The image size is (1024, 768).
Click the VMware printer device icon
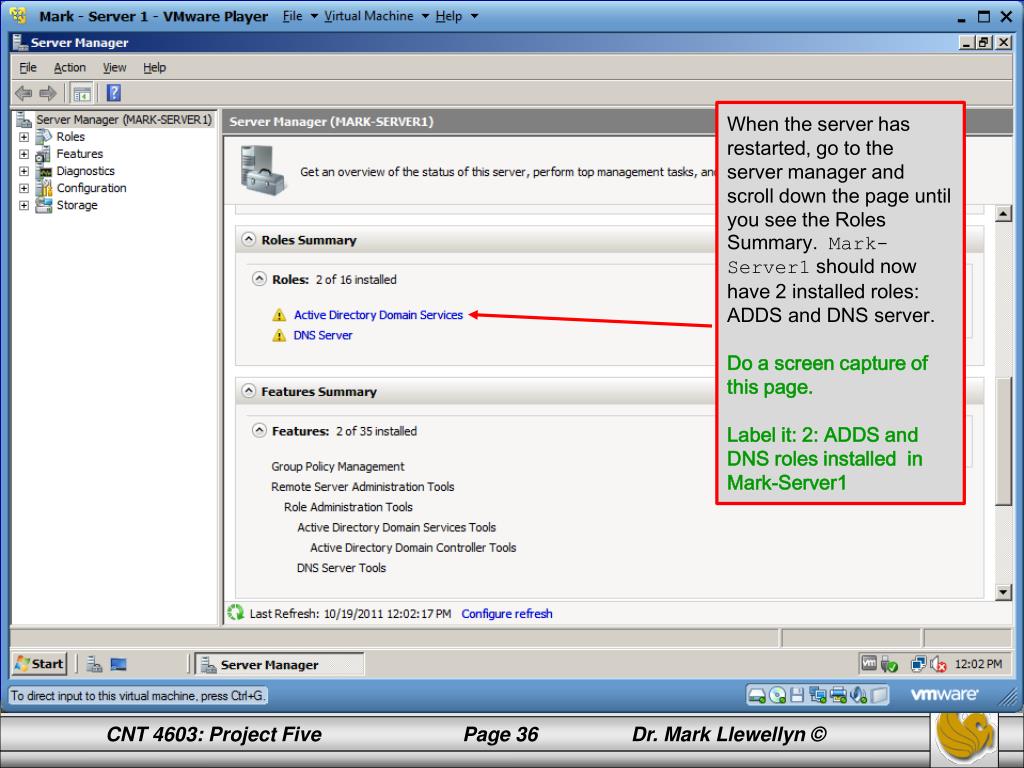click(x=839, y=695)
